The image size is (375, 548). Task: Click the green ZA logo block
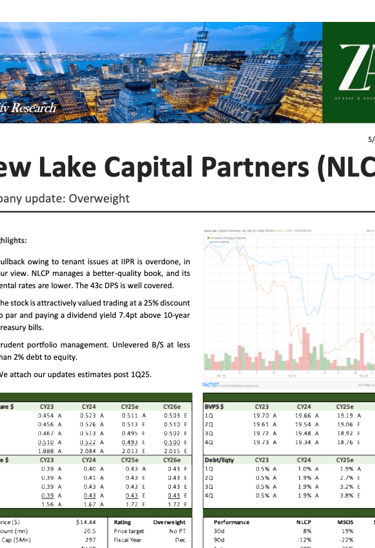point(348,72)
